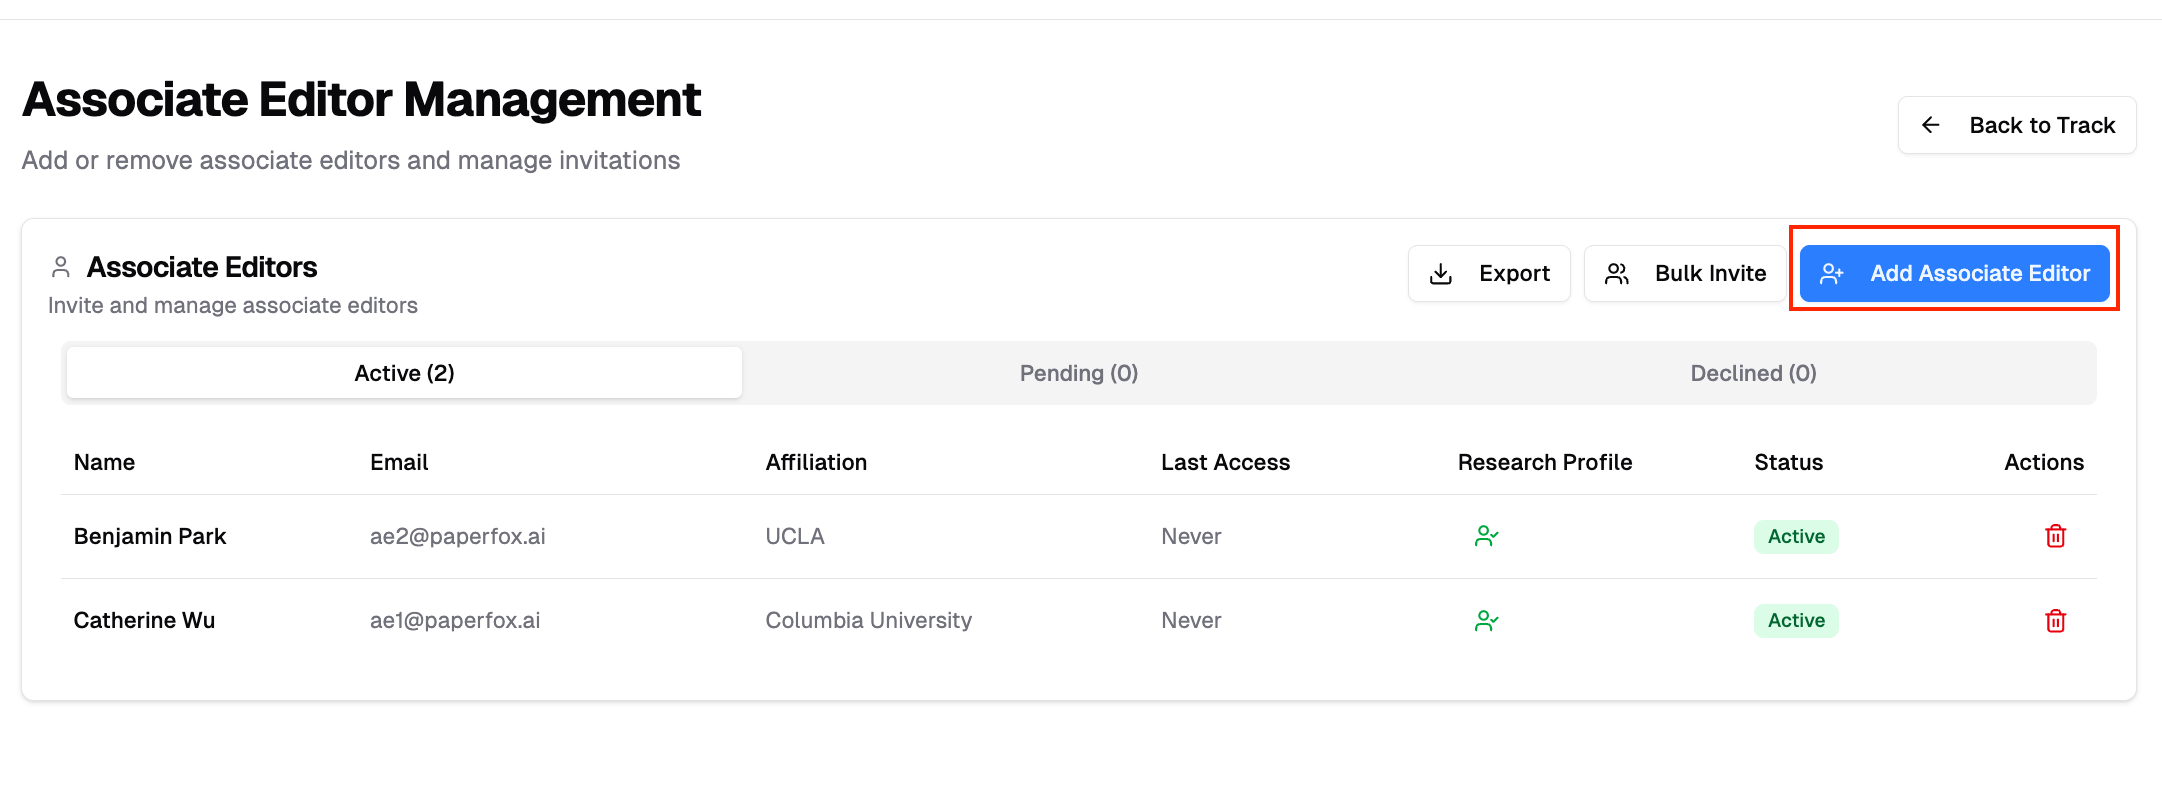Viewport: 2162px width, 790px height.
Task: Click the ae2@paperfox.ai email
Action: (457, 536)
